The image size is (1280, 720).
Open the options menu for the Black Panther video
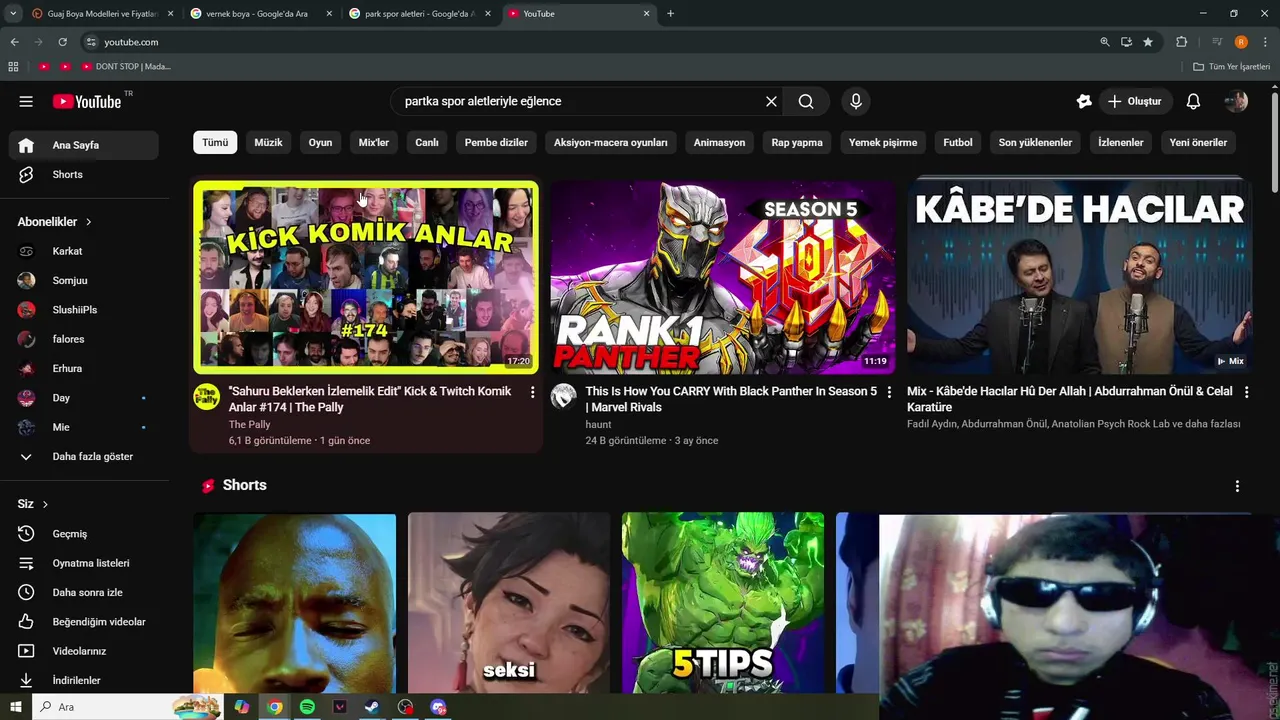click(889, 392)
